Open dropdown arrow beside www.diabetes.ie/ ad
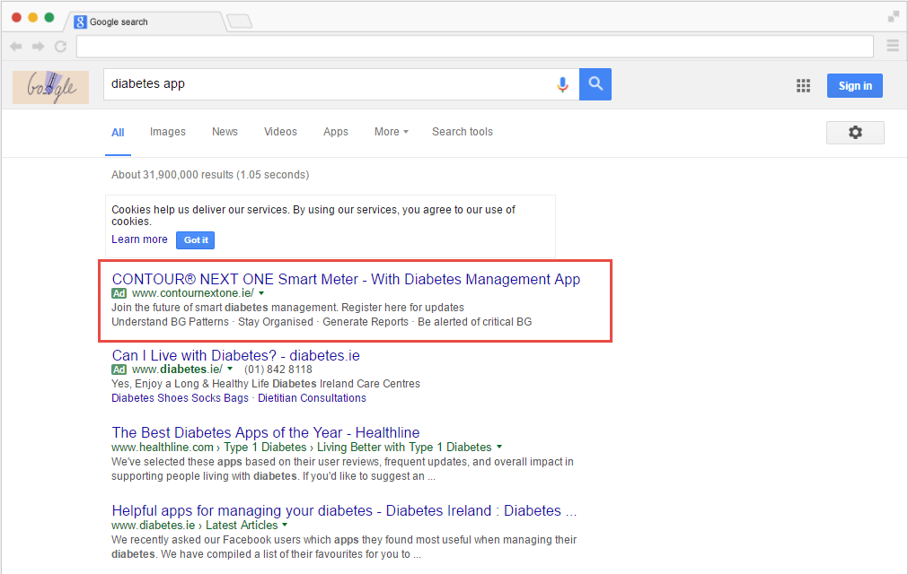Screen dimensions: 908x574 tap(230, 369)
